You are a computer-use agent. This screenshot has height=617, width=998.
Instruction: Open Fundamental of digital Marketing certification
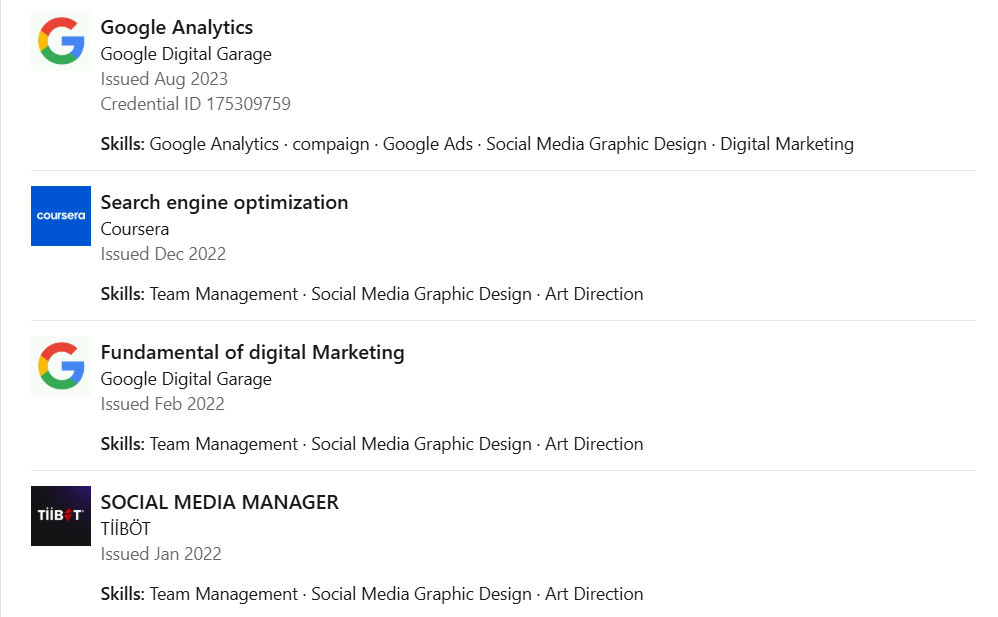(x=252, y=352)
